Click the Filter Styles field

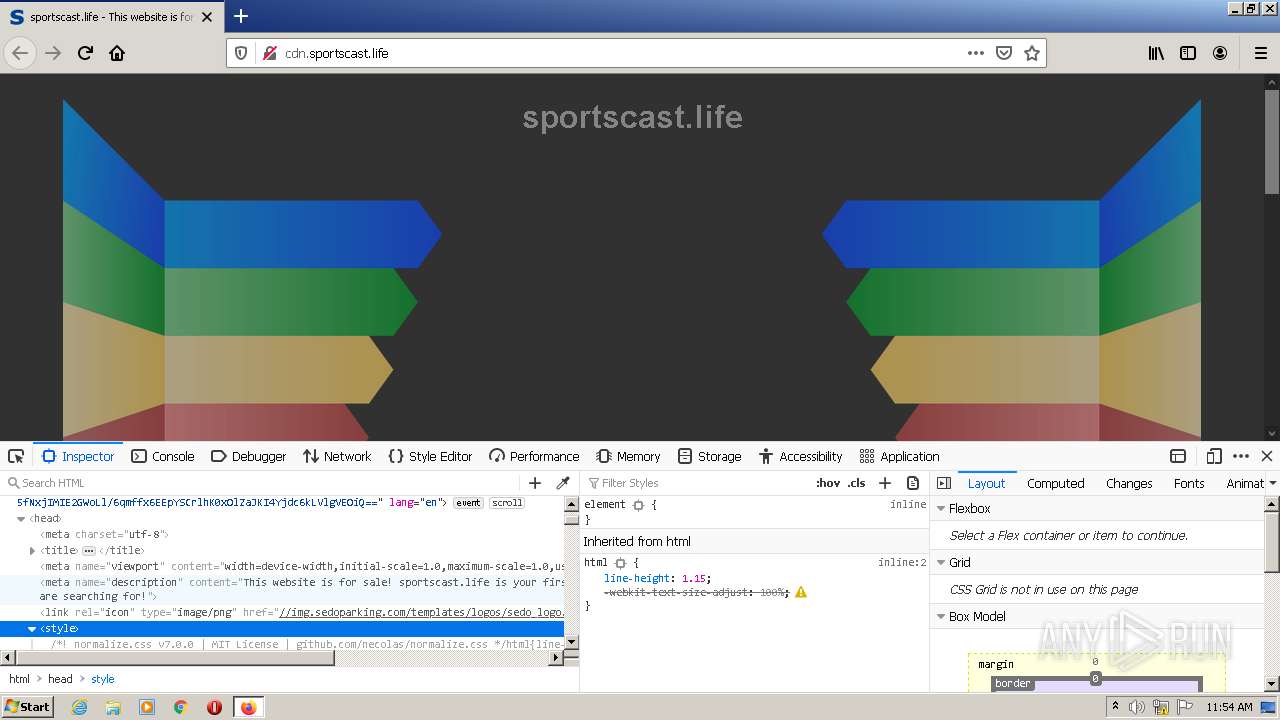[695, 483]
